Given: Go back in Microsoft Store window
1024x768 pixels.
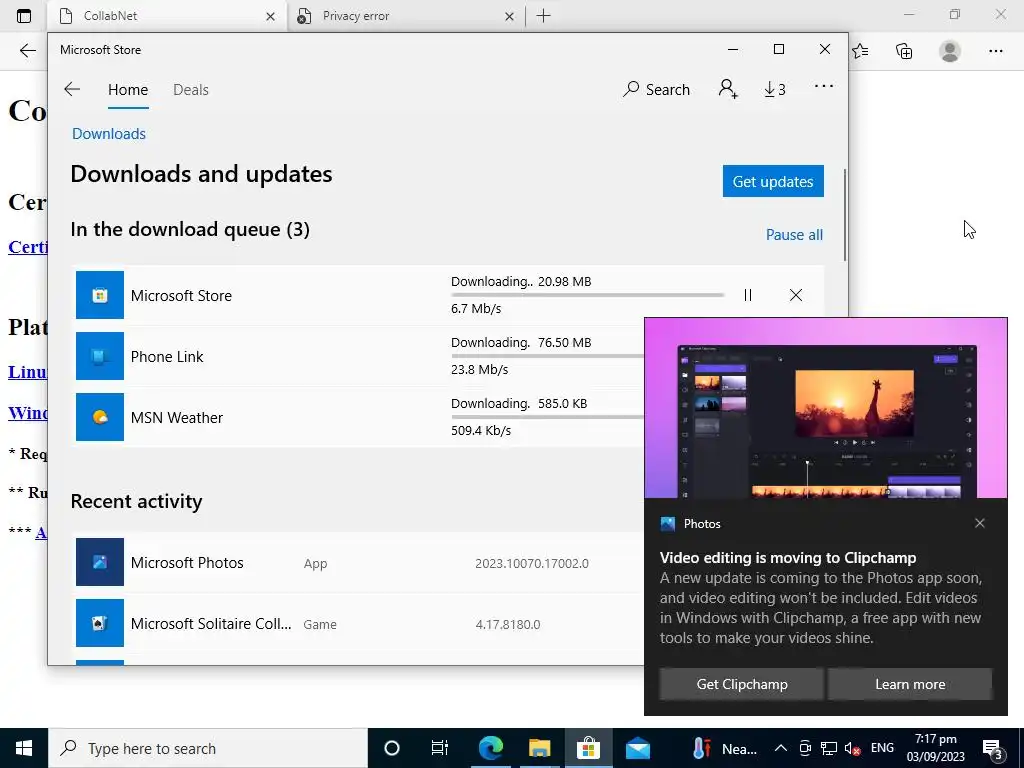Looking at the screenshot, I should [x=72, y=89].
